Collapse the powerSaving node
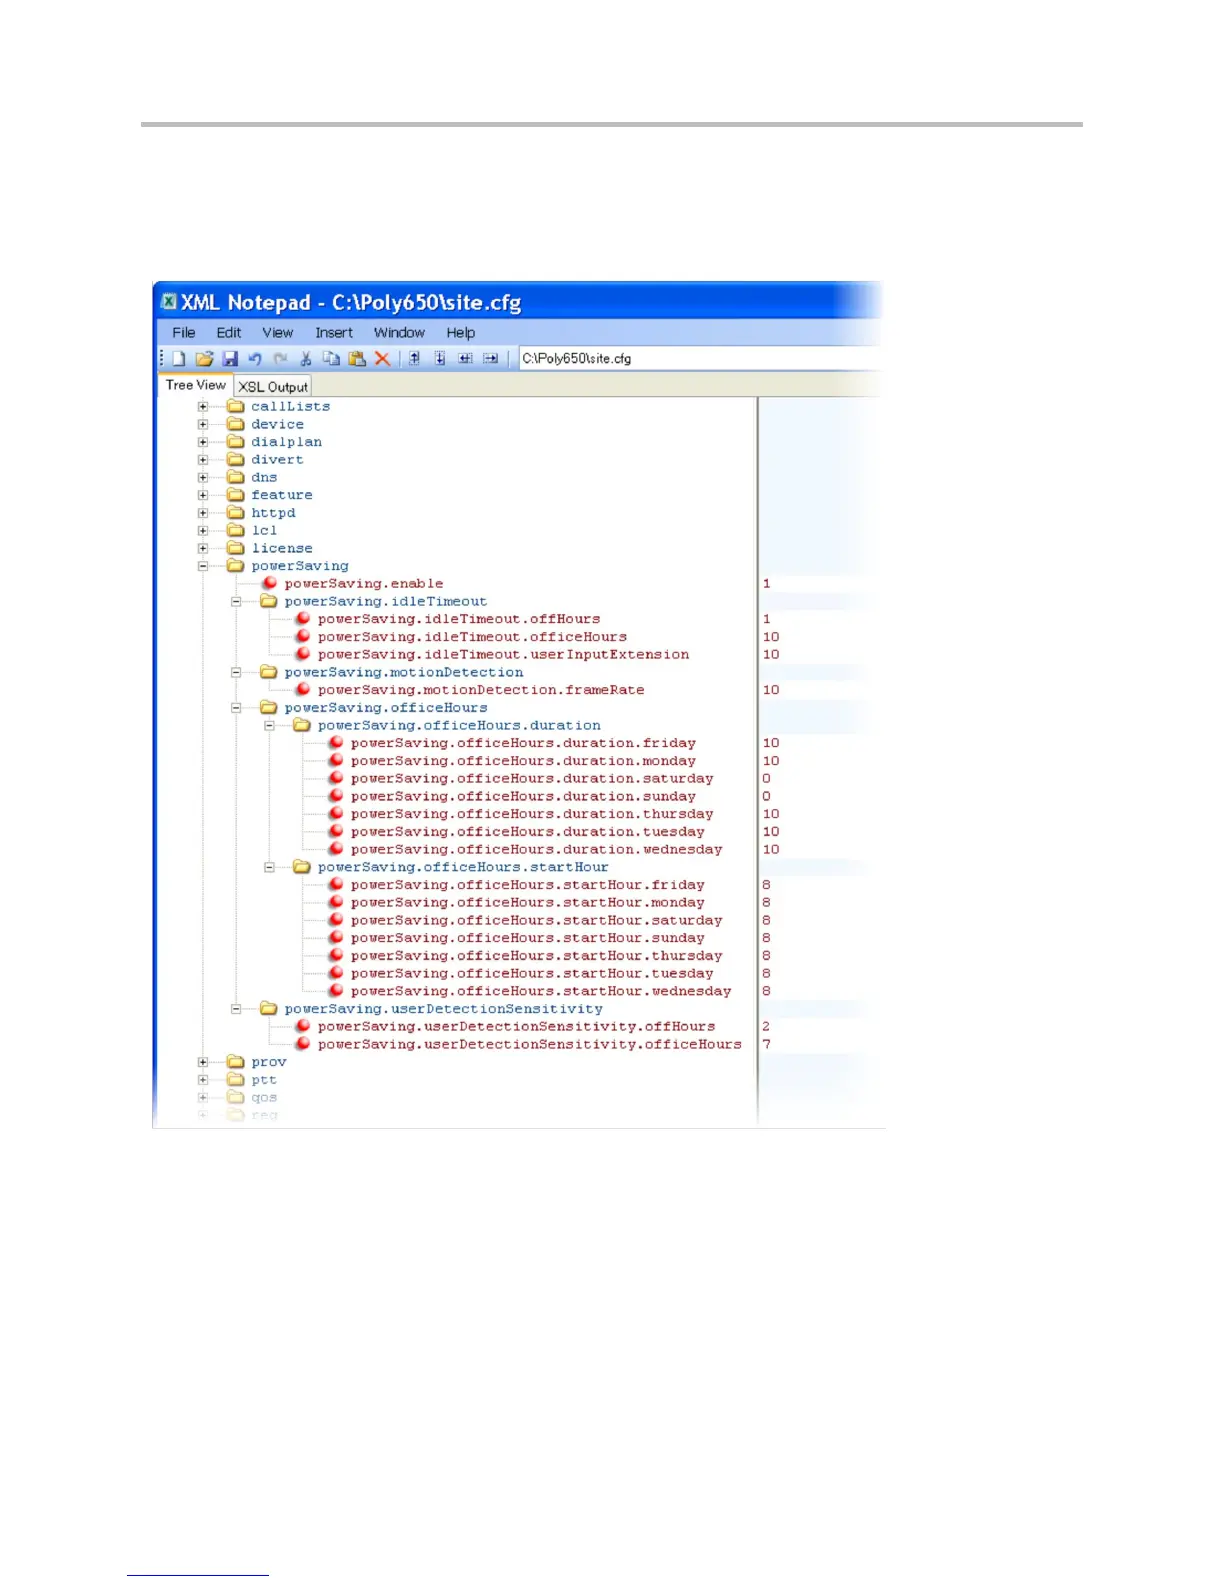Screen dimensions: 1224x1584 [203, 566]
